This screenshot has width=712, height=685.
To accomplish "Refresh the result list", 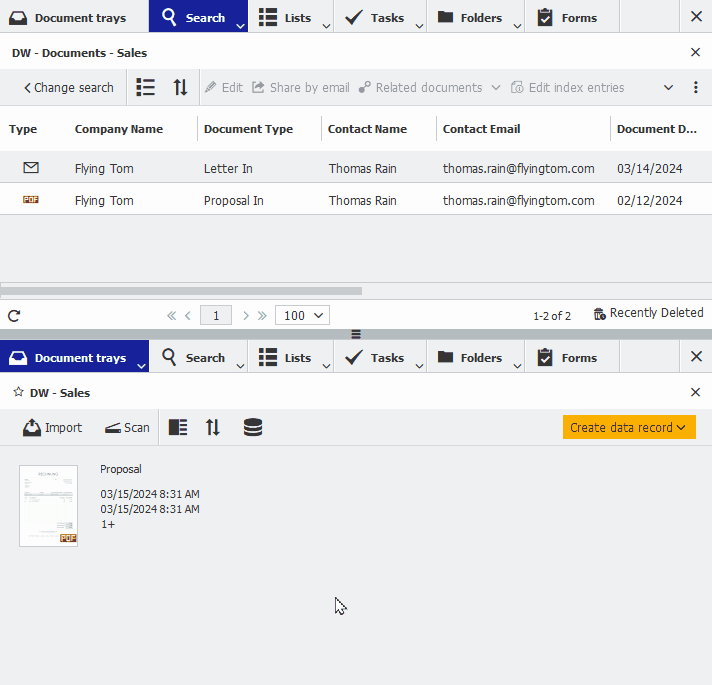I will pos(14,315).
